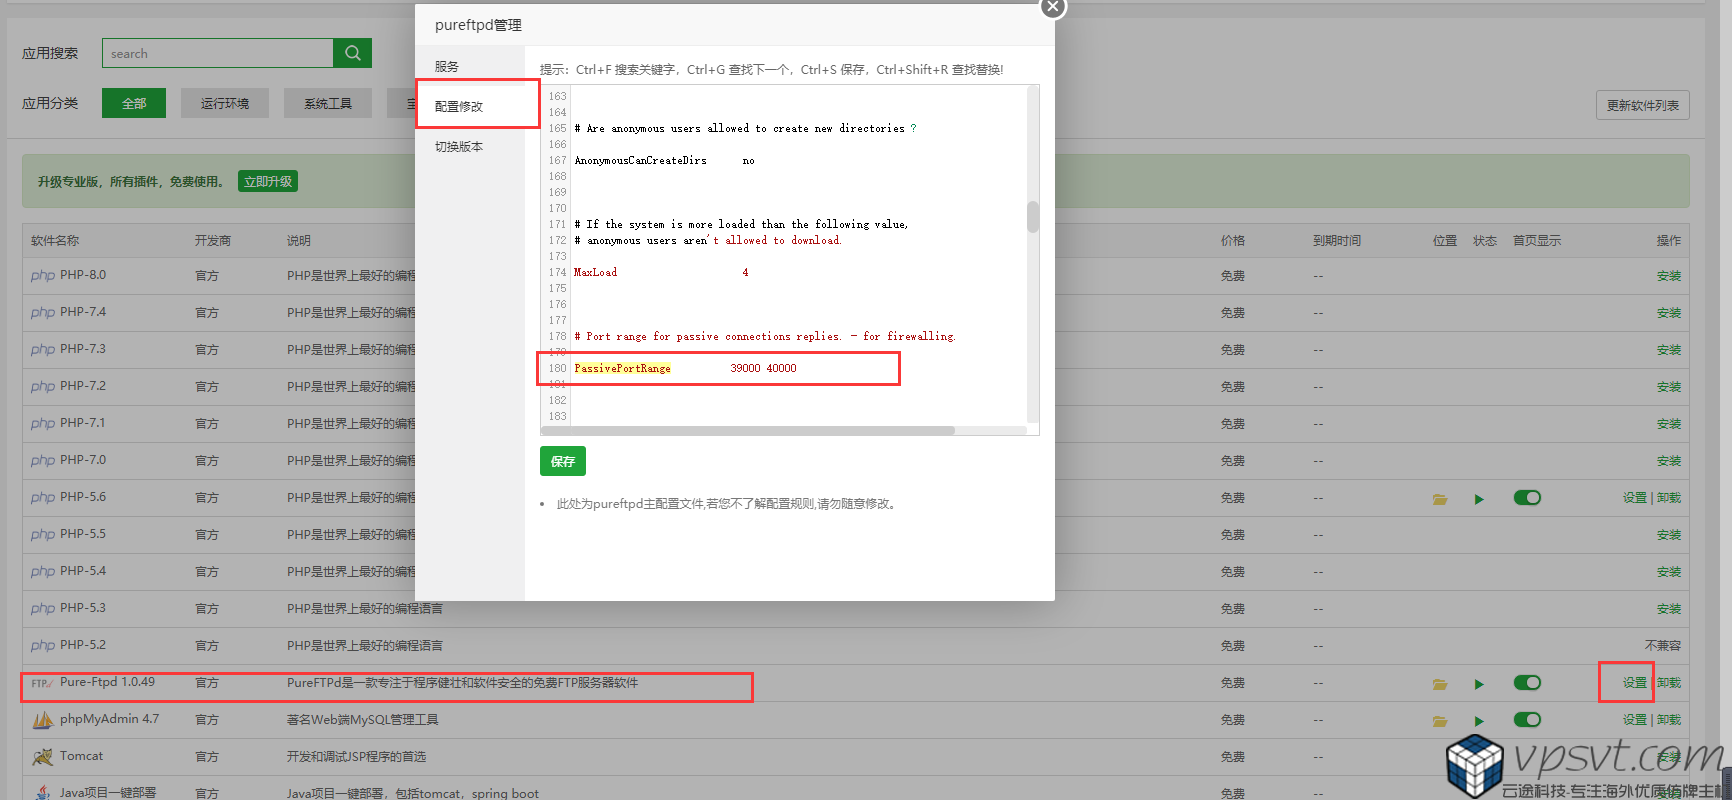1732x800 pixels.
Task: Toggle homepage display for Pure-Ftpd
Action: 1527,683
